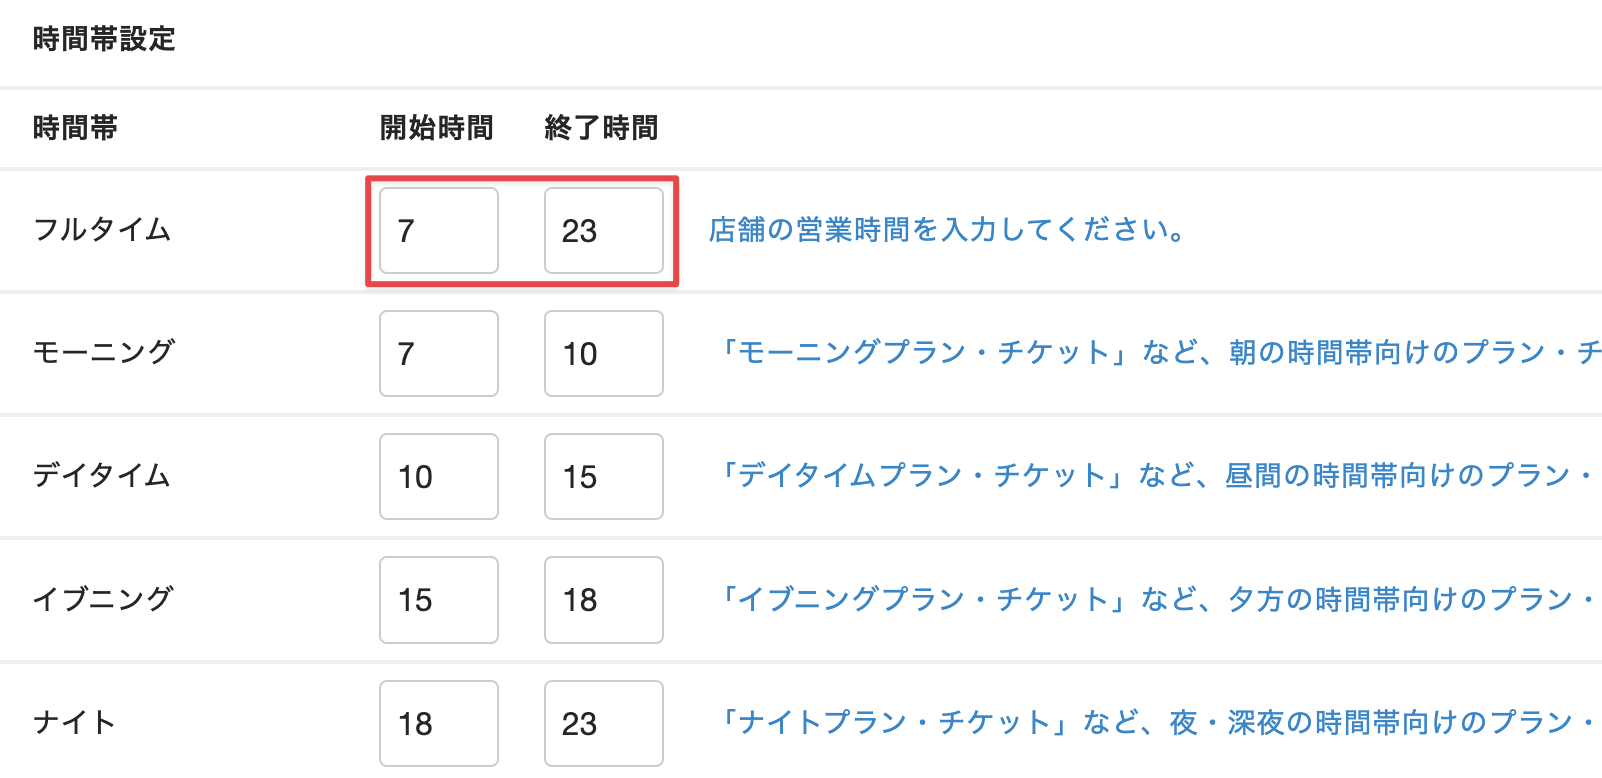Select the モーニング start time input
This screenshot has height=778, width=1602.
438,354
